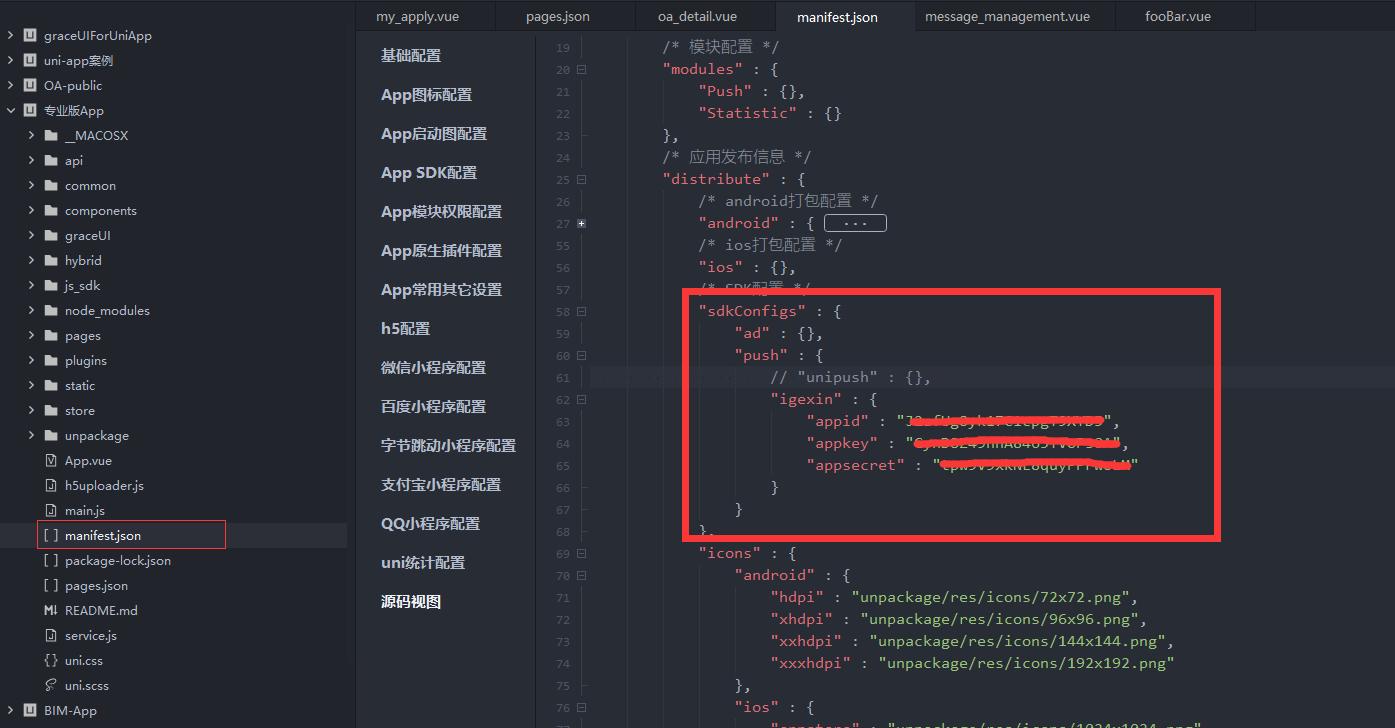Collapse the distribute block at line 25

pos(581,180)
